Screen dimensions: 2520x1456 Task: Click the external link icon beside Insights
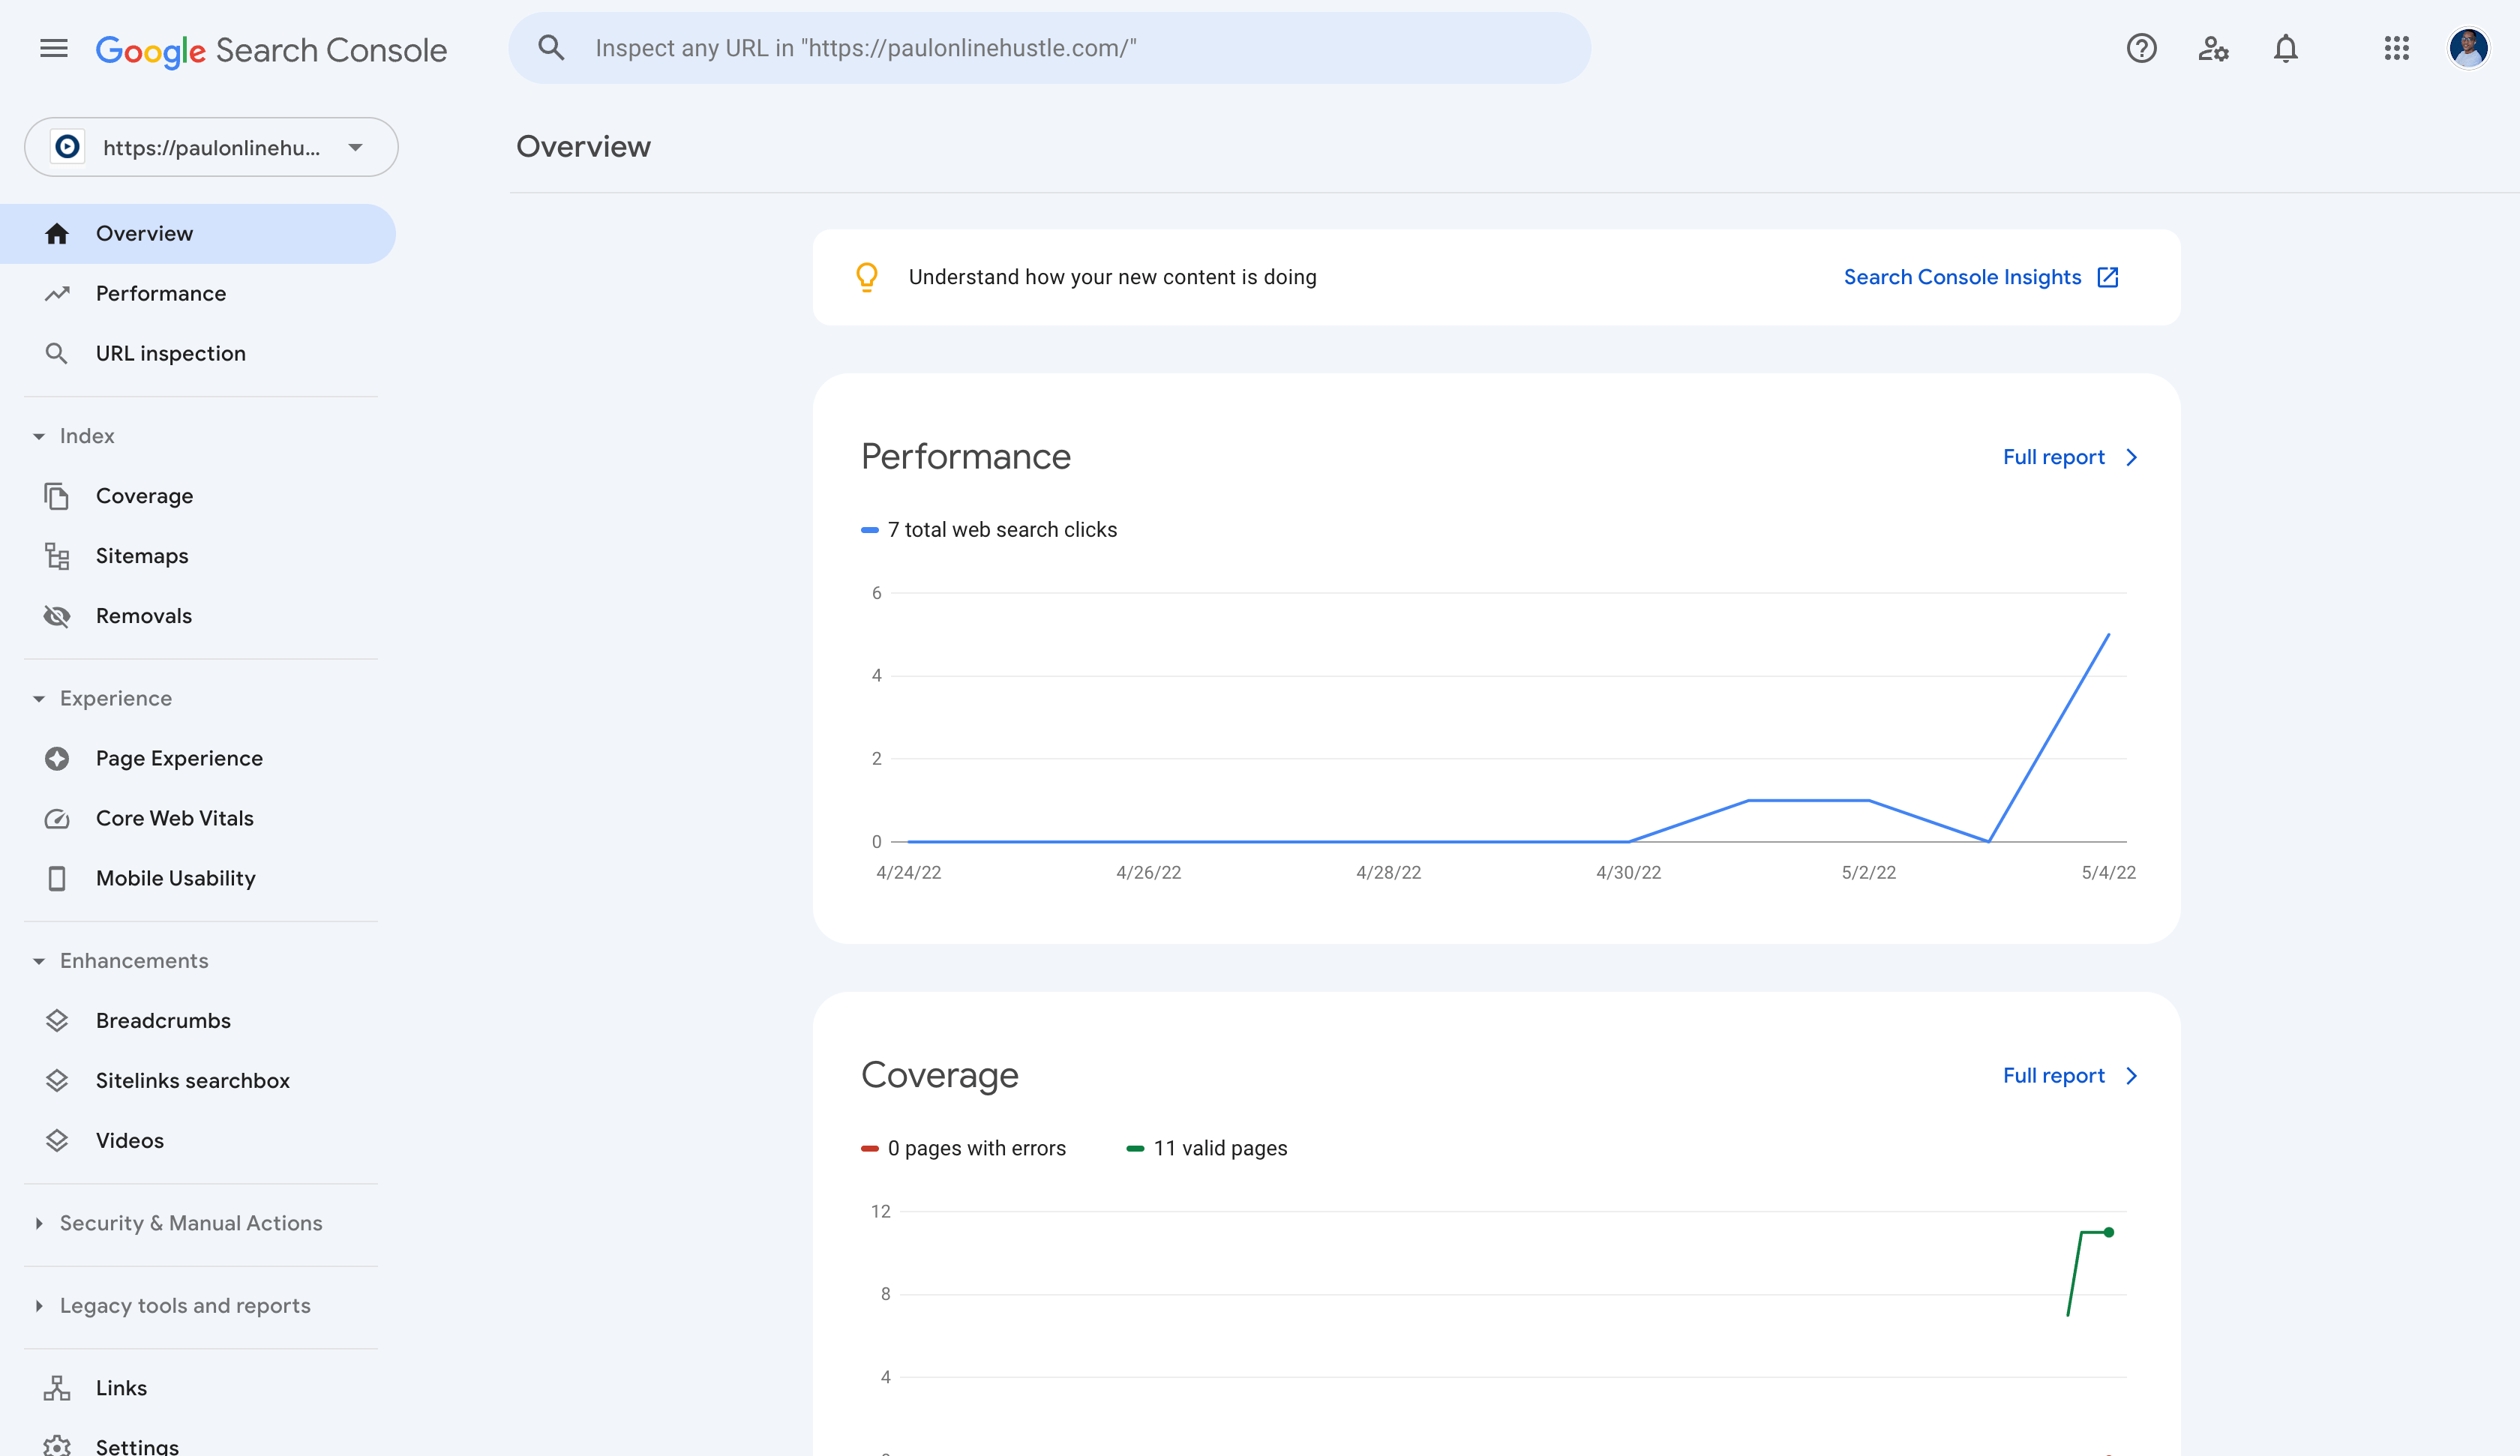pyautogui.click(x=2107, y=277)
